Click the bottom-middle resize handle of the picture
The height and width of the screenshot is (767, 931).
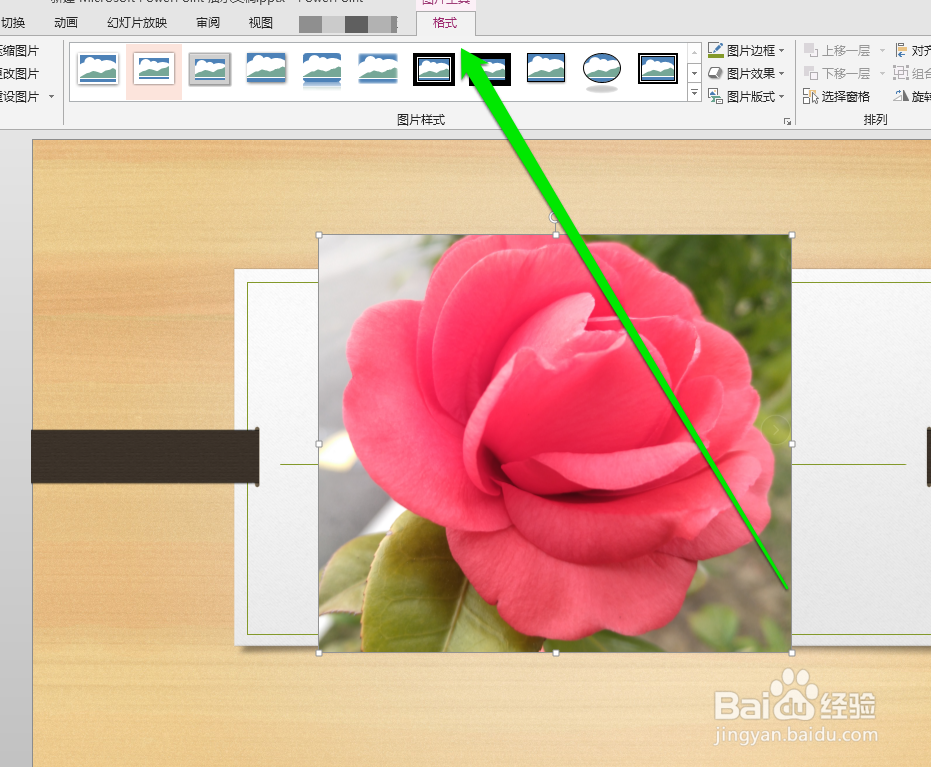coord(556,652)
